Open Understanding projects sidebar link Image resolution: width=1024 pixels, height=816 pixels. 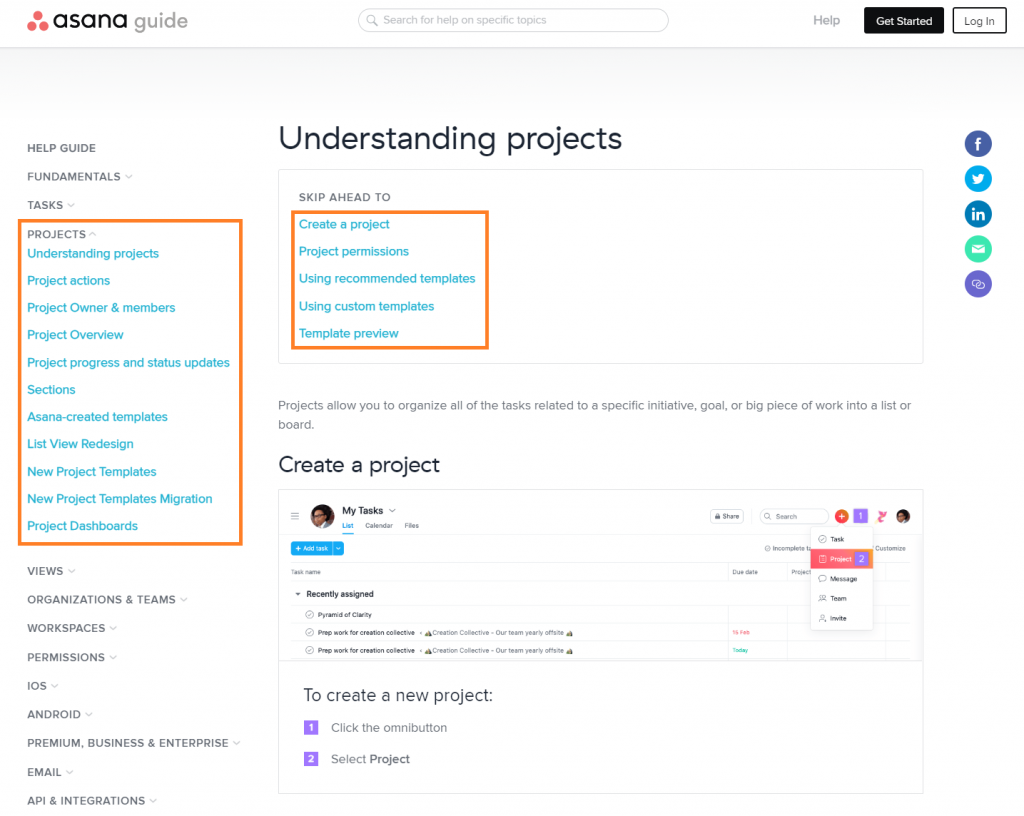(x=93, y=253)
